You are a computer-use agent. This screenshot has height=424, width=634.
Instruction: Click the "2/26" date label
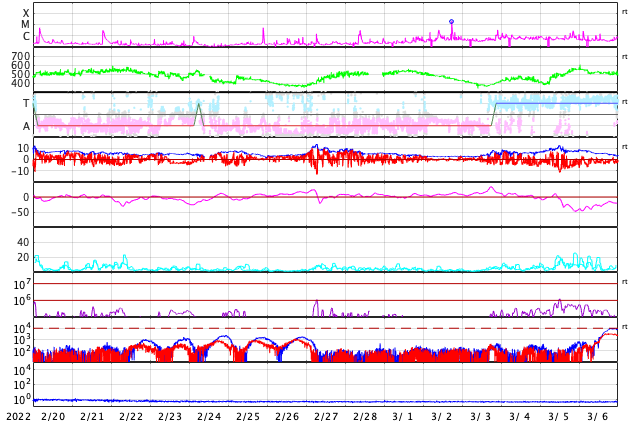point(287,417)
